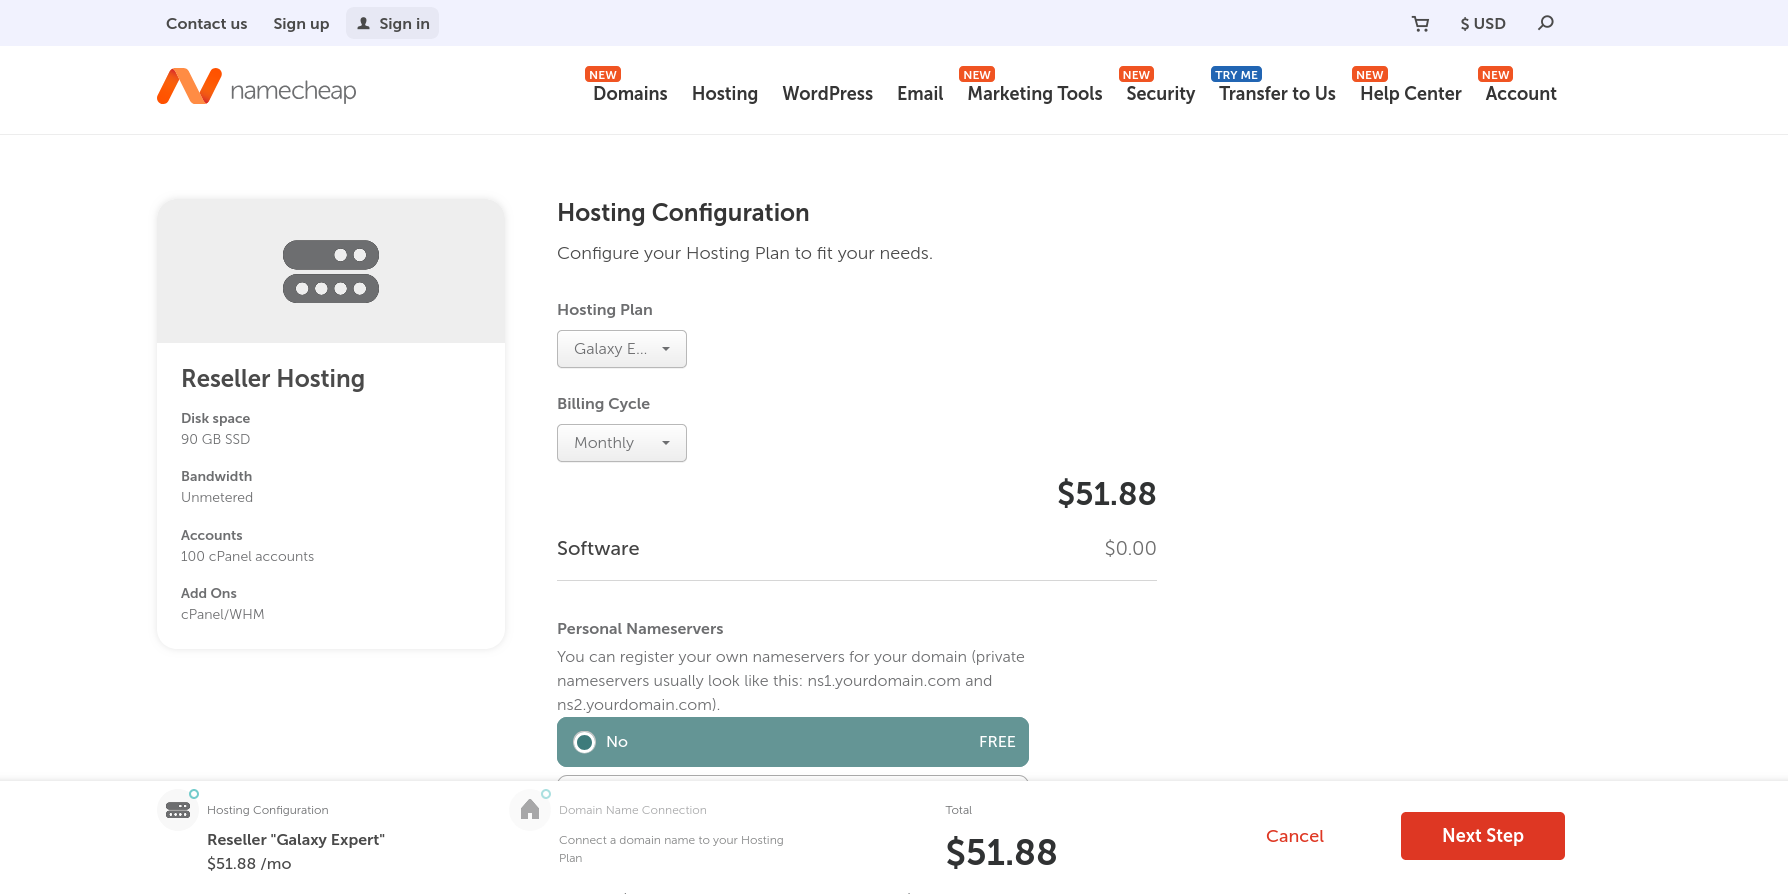The image size is (1788, 894).
Task: Open the Domains menu
Action: 630,94
